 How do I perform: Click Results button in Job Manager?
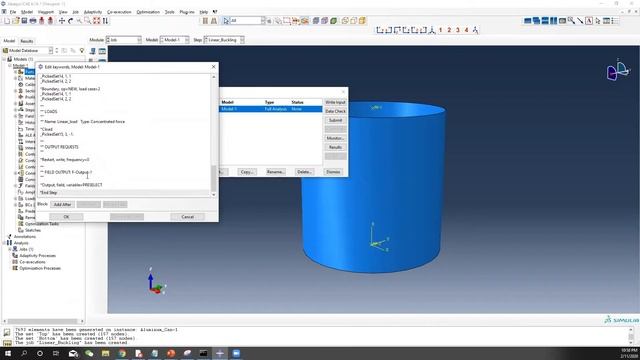point(336,147)
